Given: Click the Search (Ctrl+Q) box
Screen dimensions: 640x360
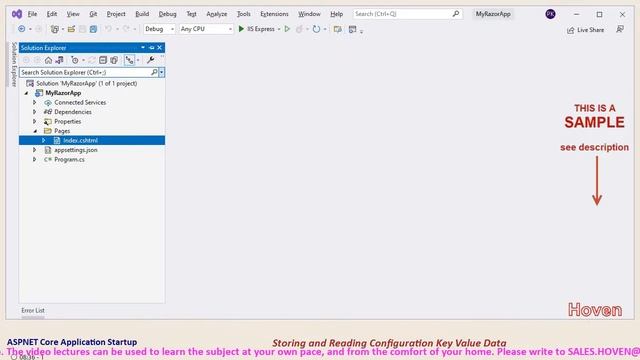Looking at the screenshot, I should click(x=407, y=14).
